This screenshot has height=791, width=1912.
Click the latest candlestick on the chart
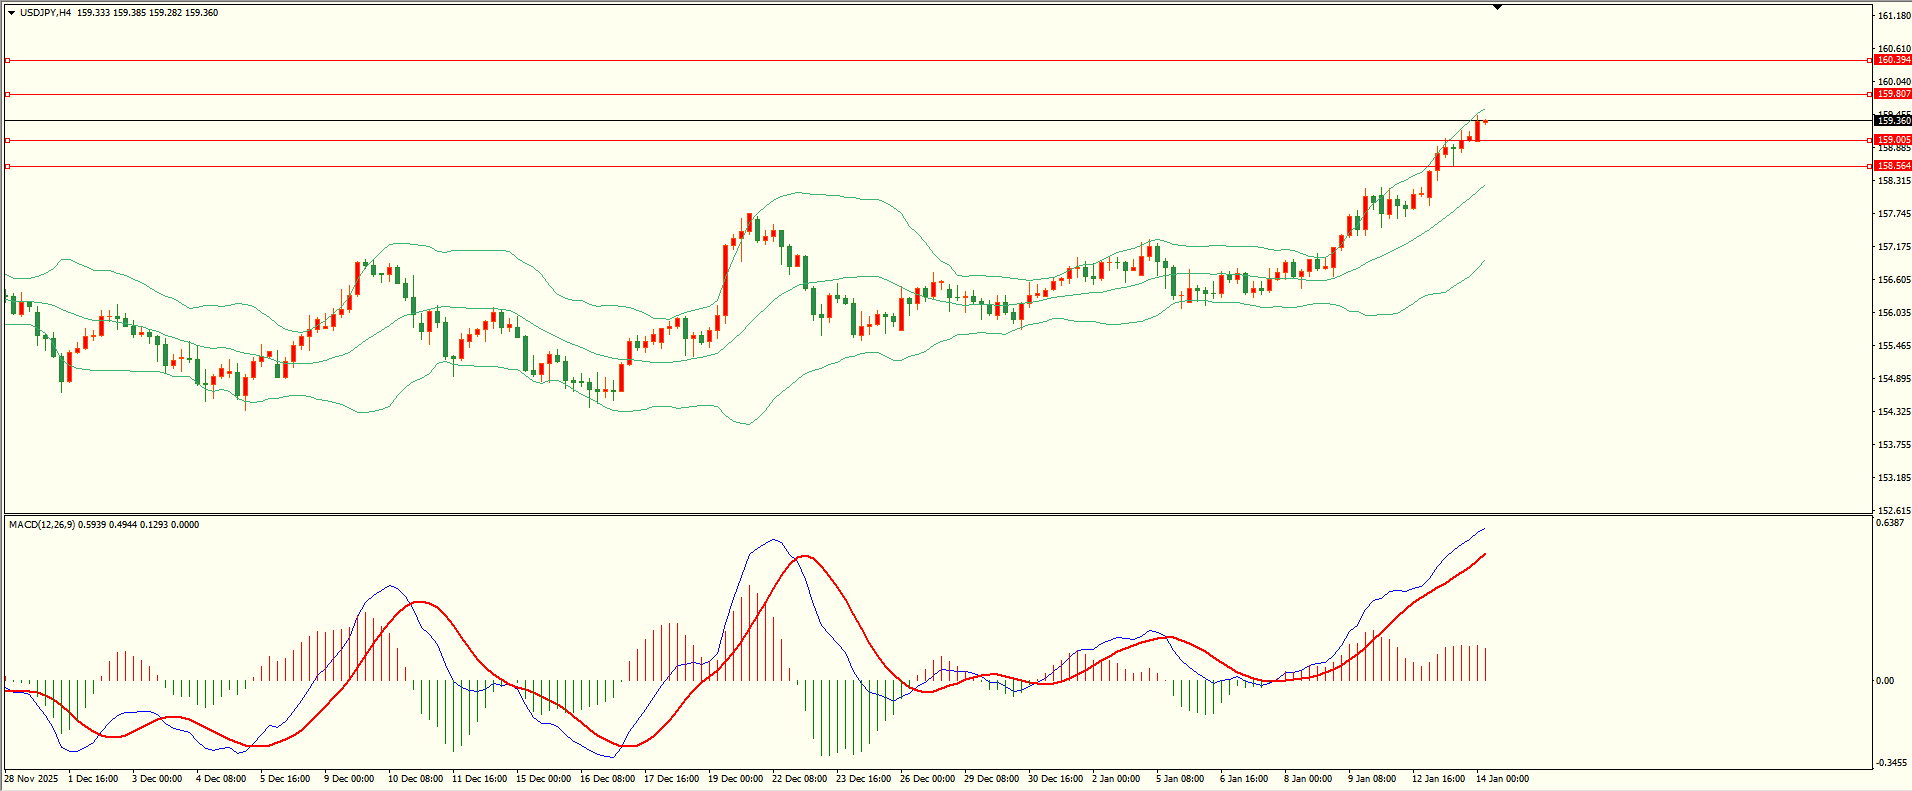(1485, 122)
